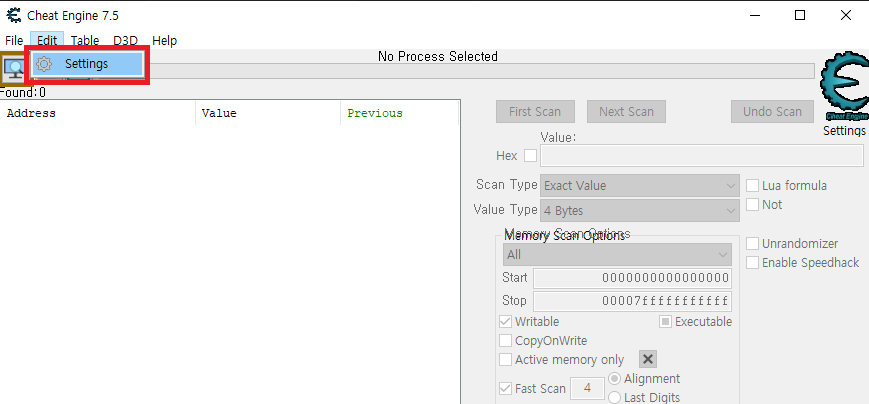The image size is (869, 404).
Task: Click the First Scan button
Action: point(535,111)
